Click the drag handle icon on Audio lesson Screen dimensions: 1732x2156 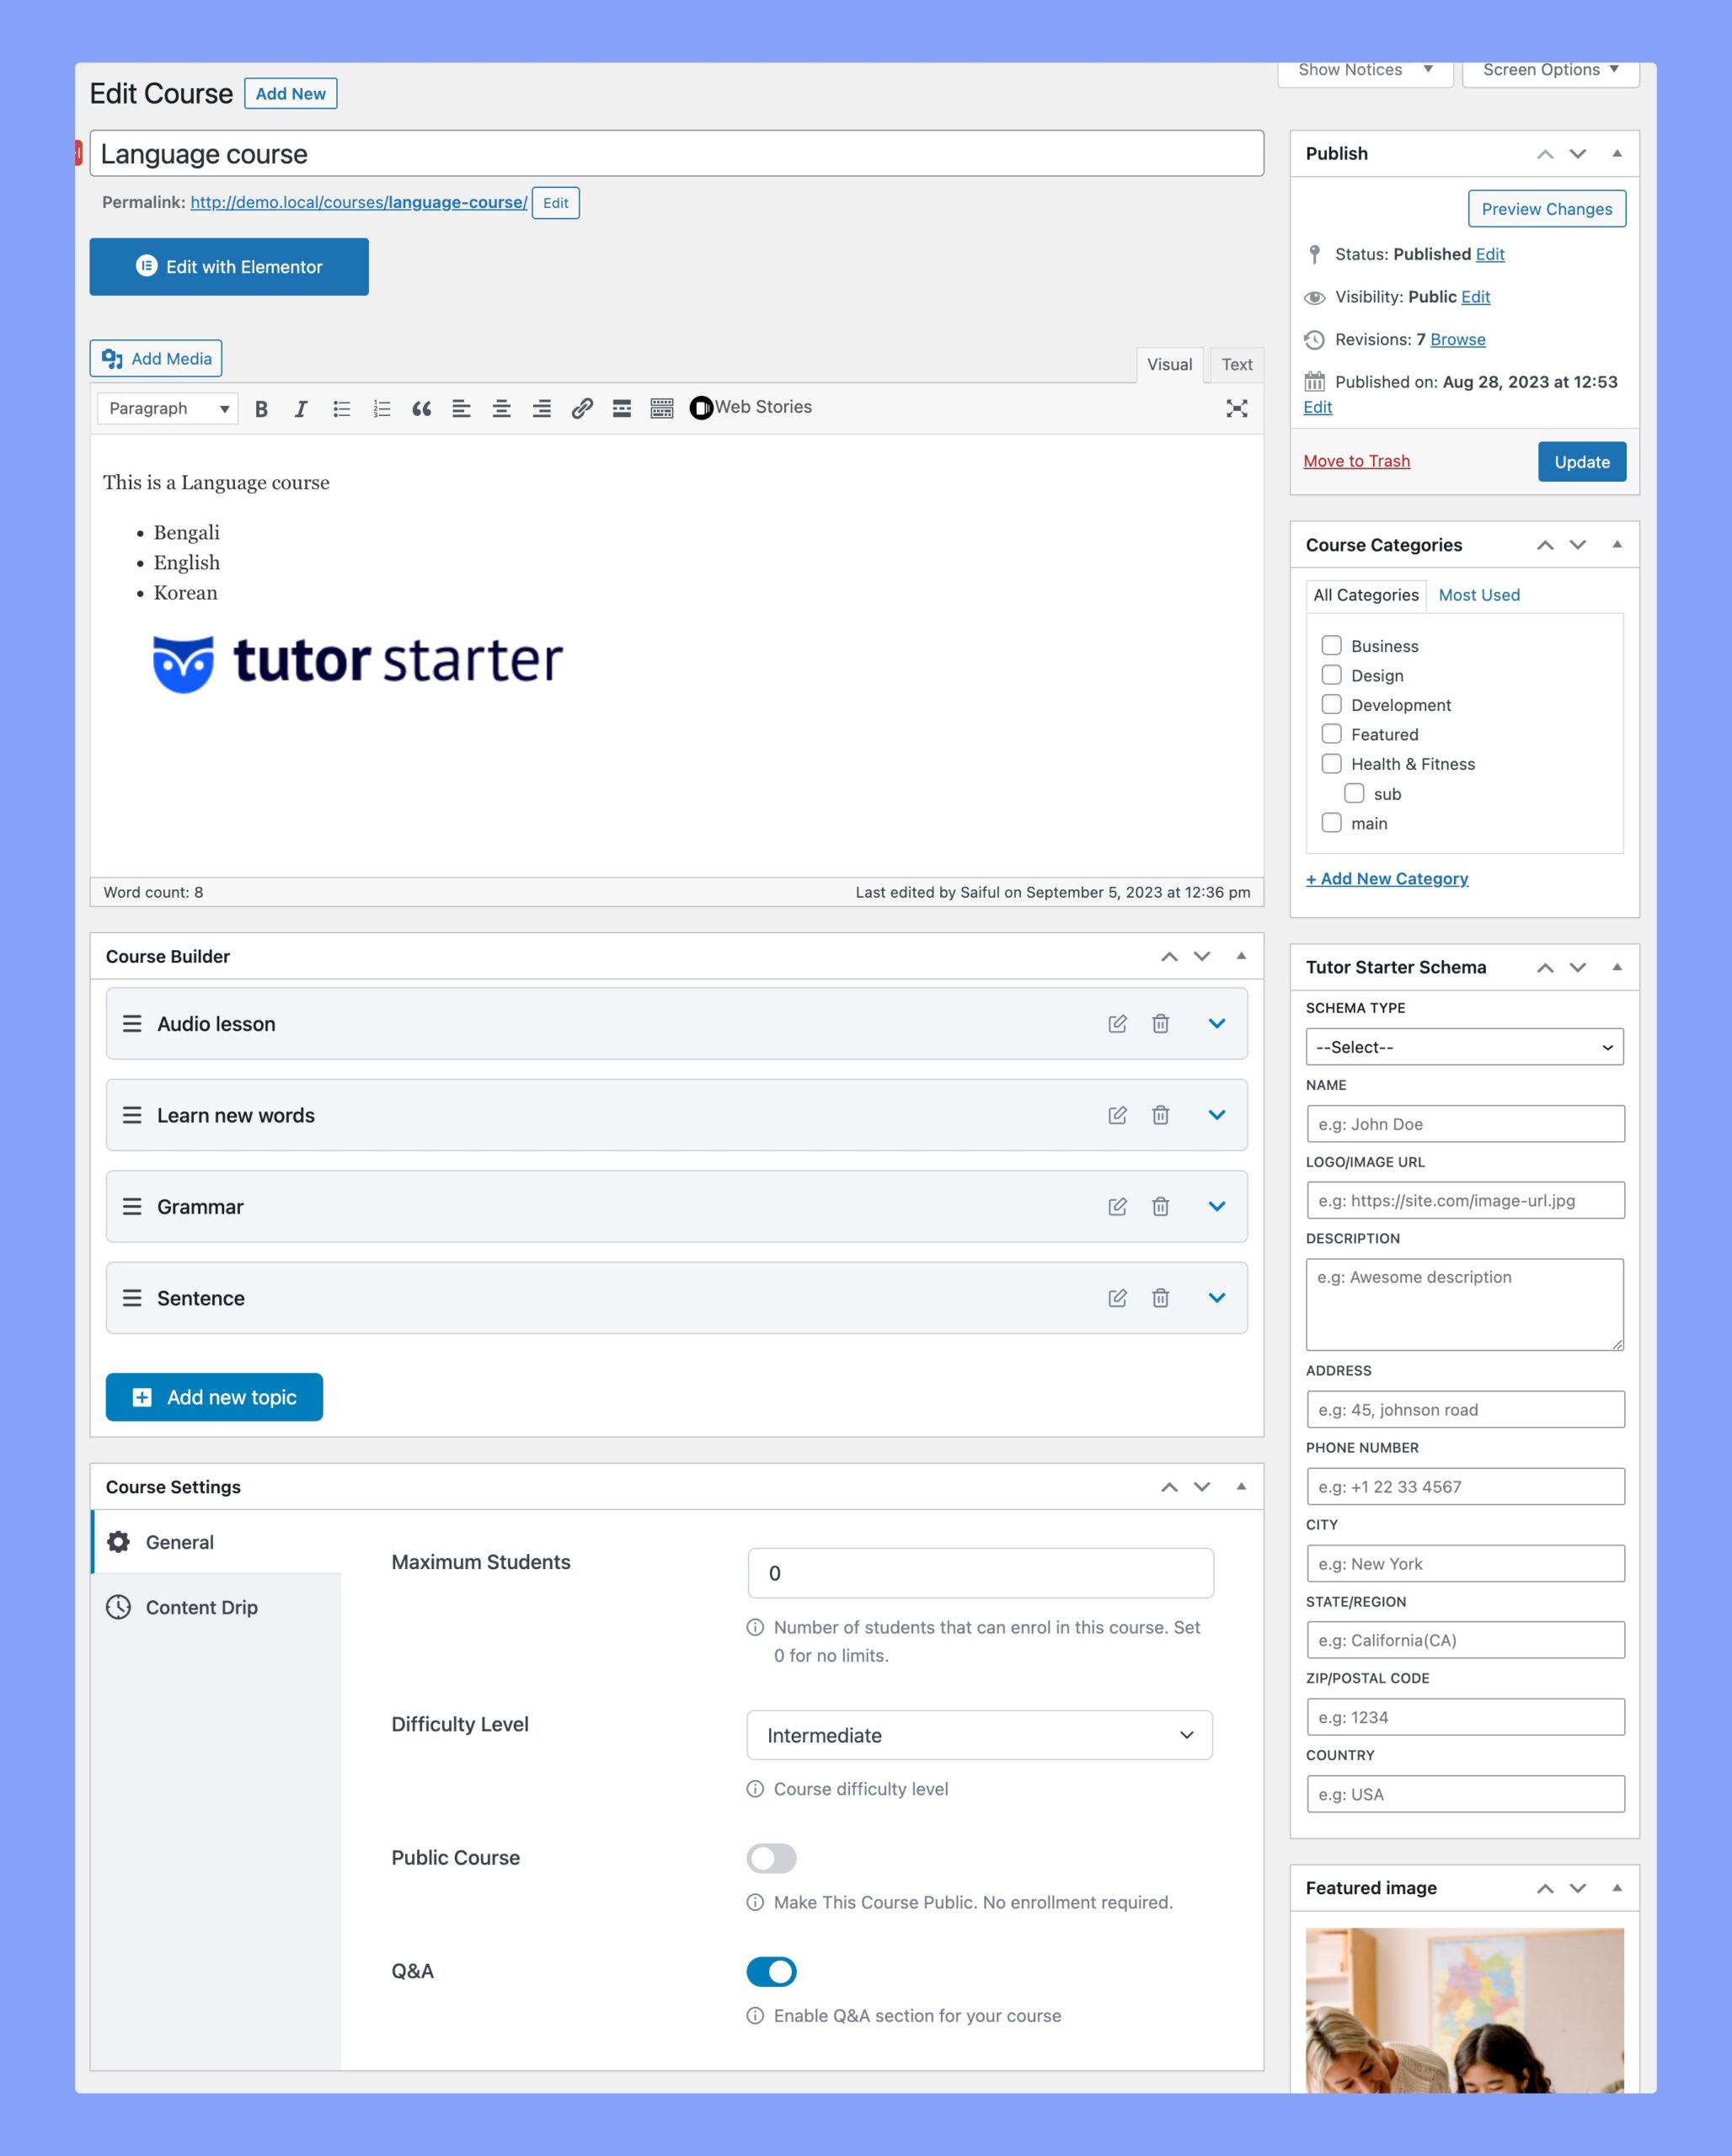[x=131, y=1023]
